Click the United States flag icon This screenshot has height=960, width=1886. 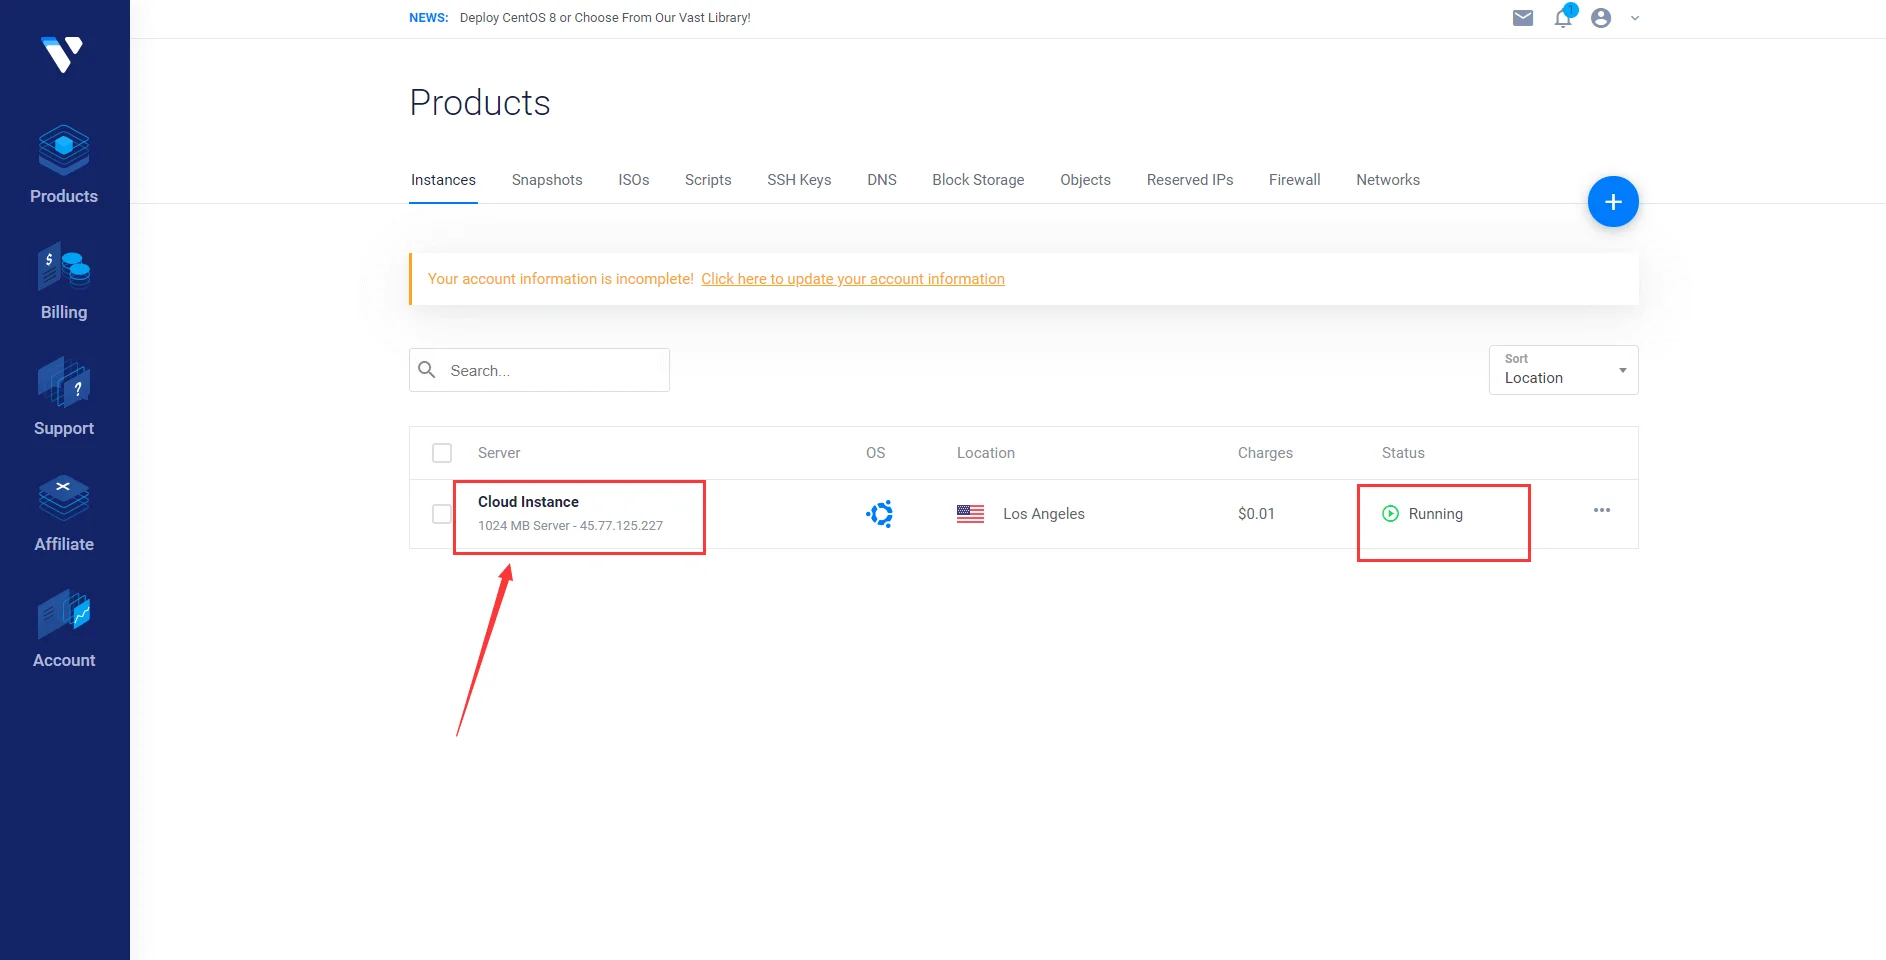click(970, 514)
